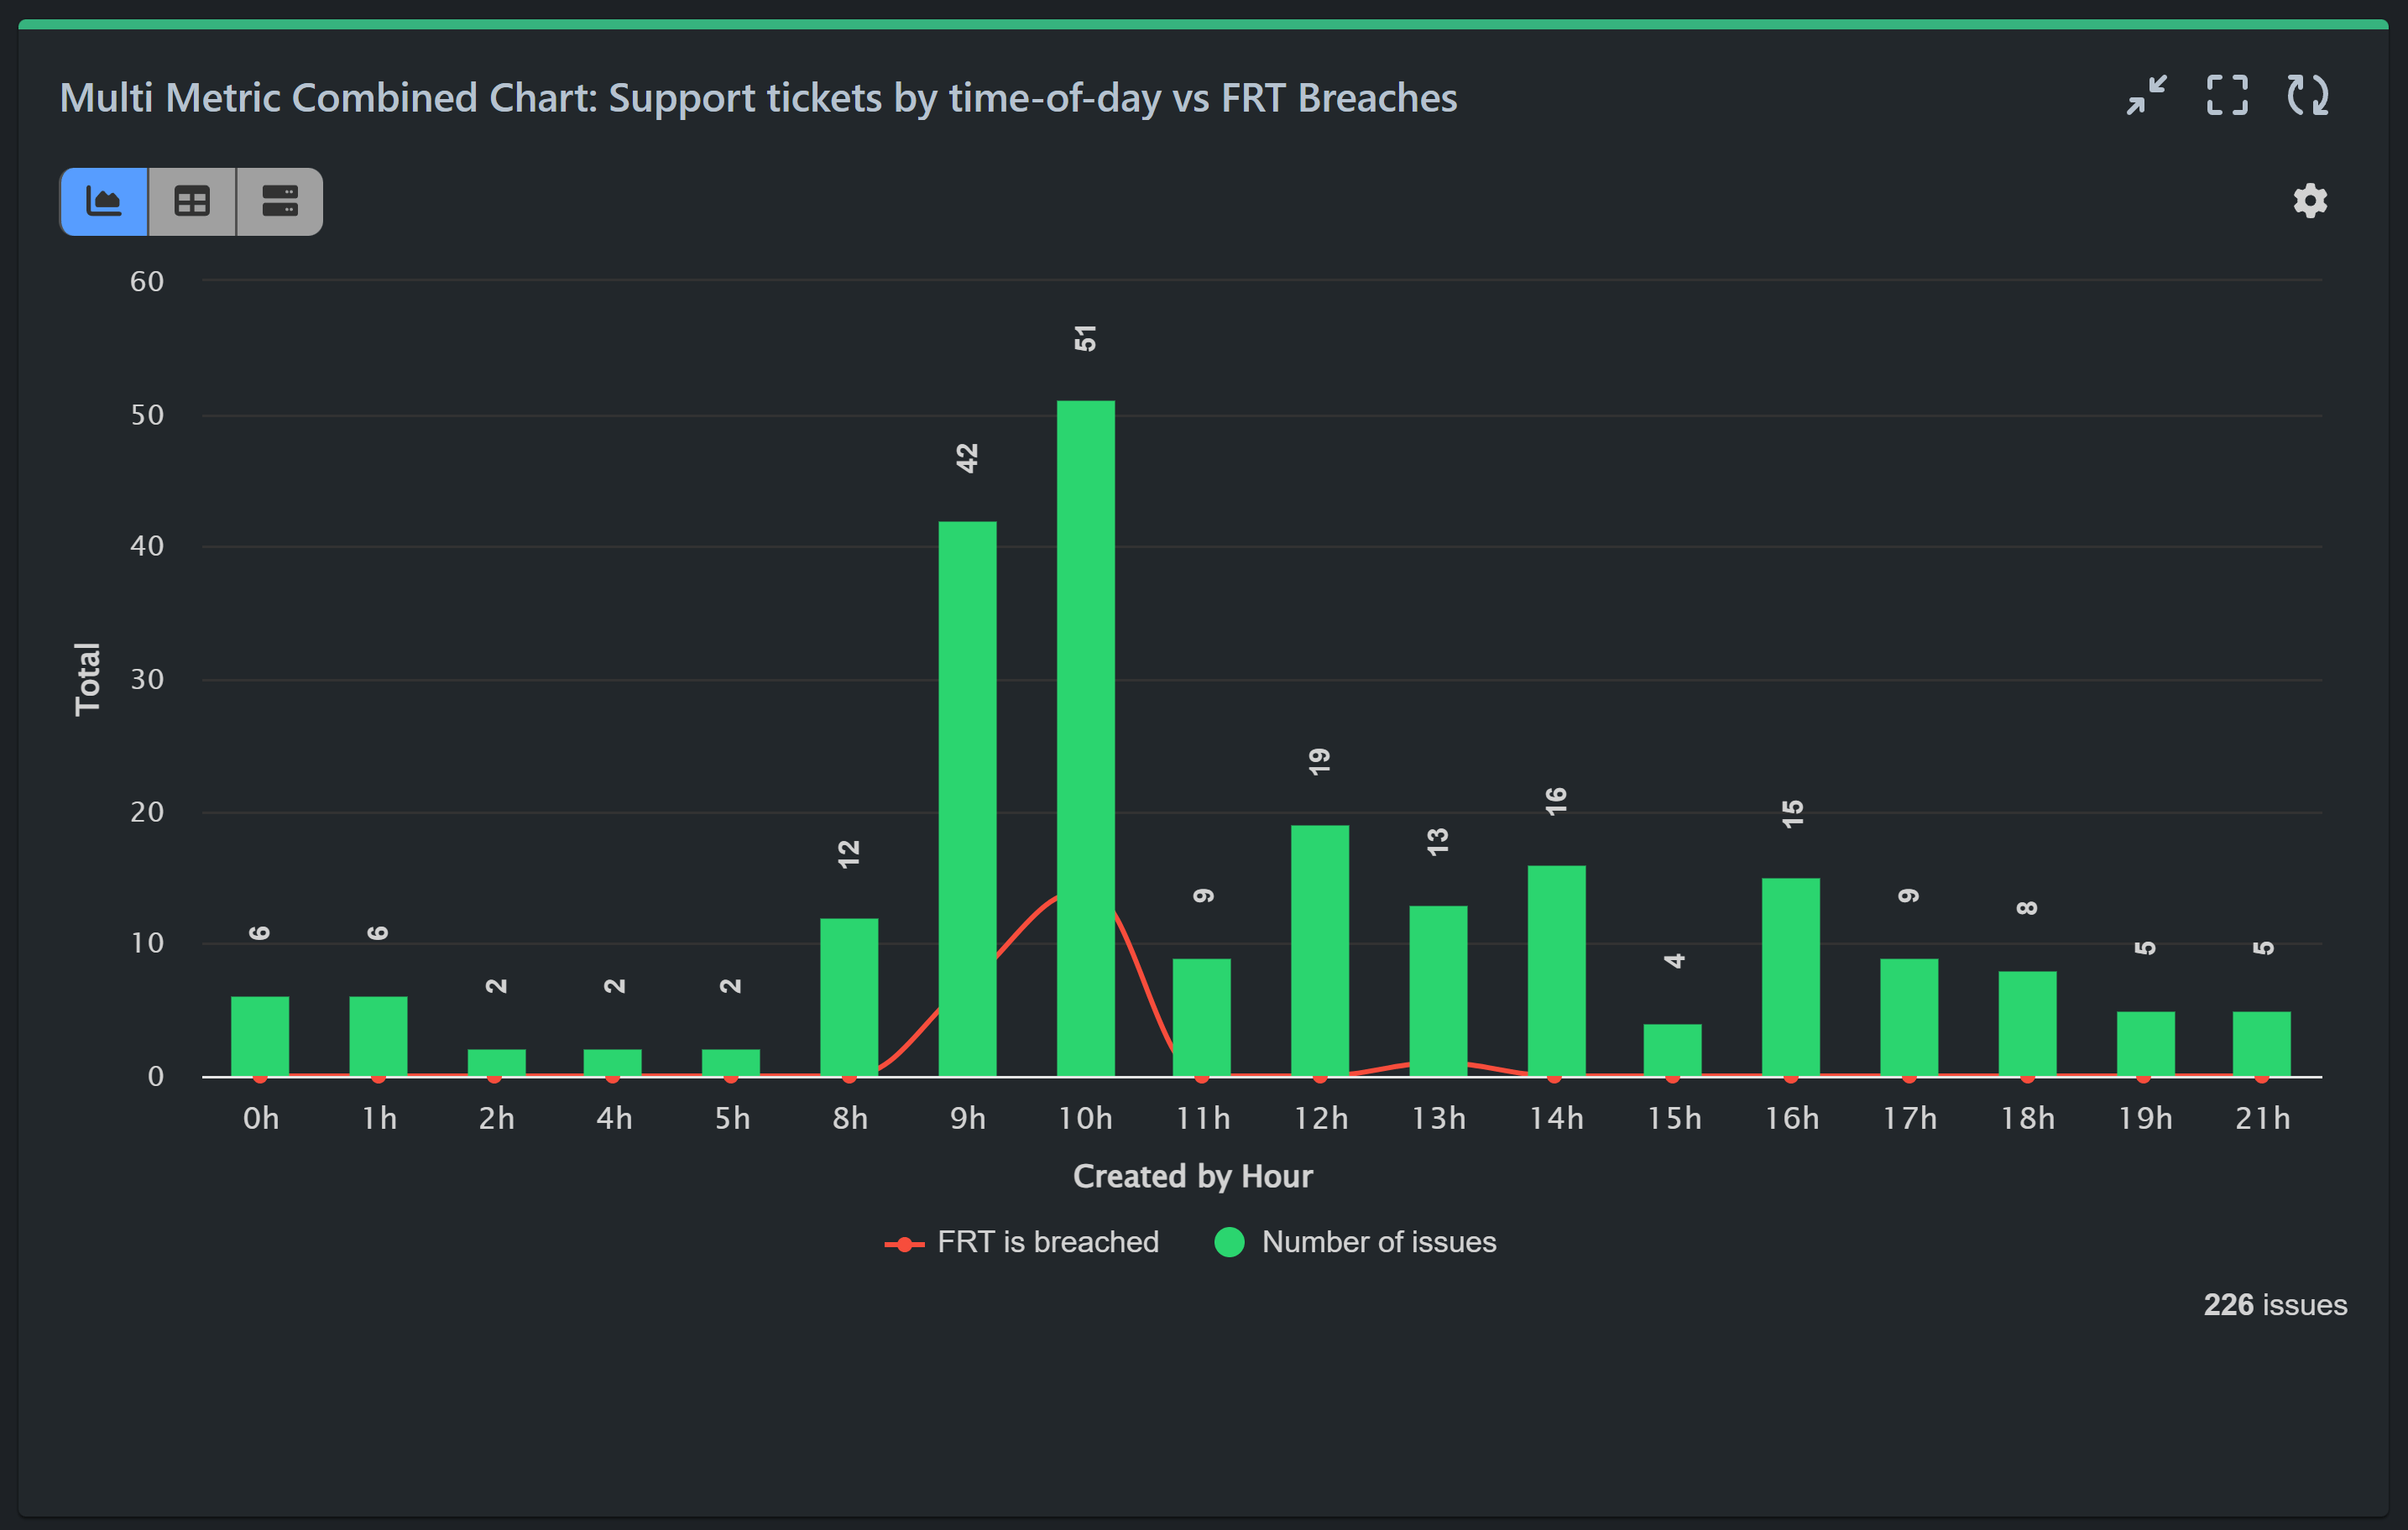Click the 15h bar labeled 4
Screen dimensions: 2408x1530
click(1674, 1055)
